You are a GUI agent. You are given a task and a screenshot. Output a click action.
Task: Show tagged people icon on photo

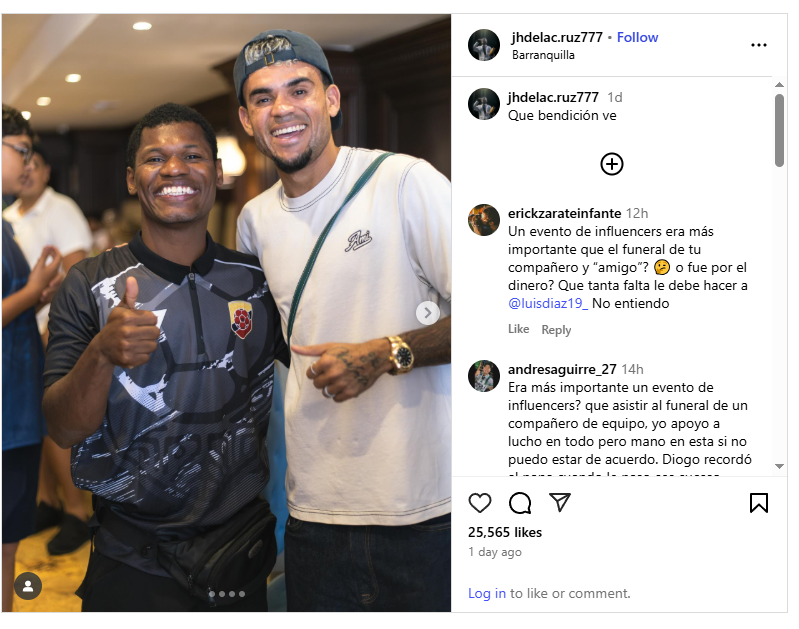tap(28, 586)
